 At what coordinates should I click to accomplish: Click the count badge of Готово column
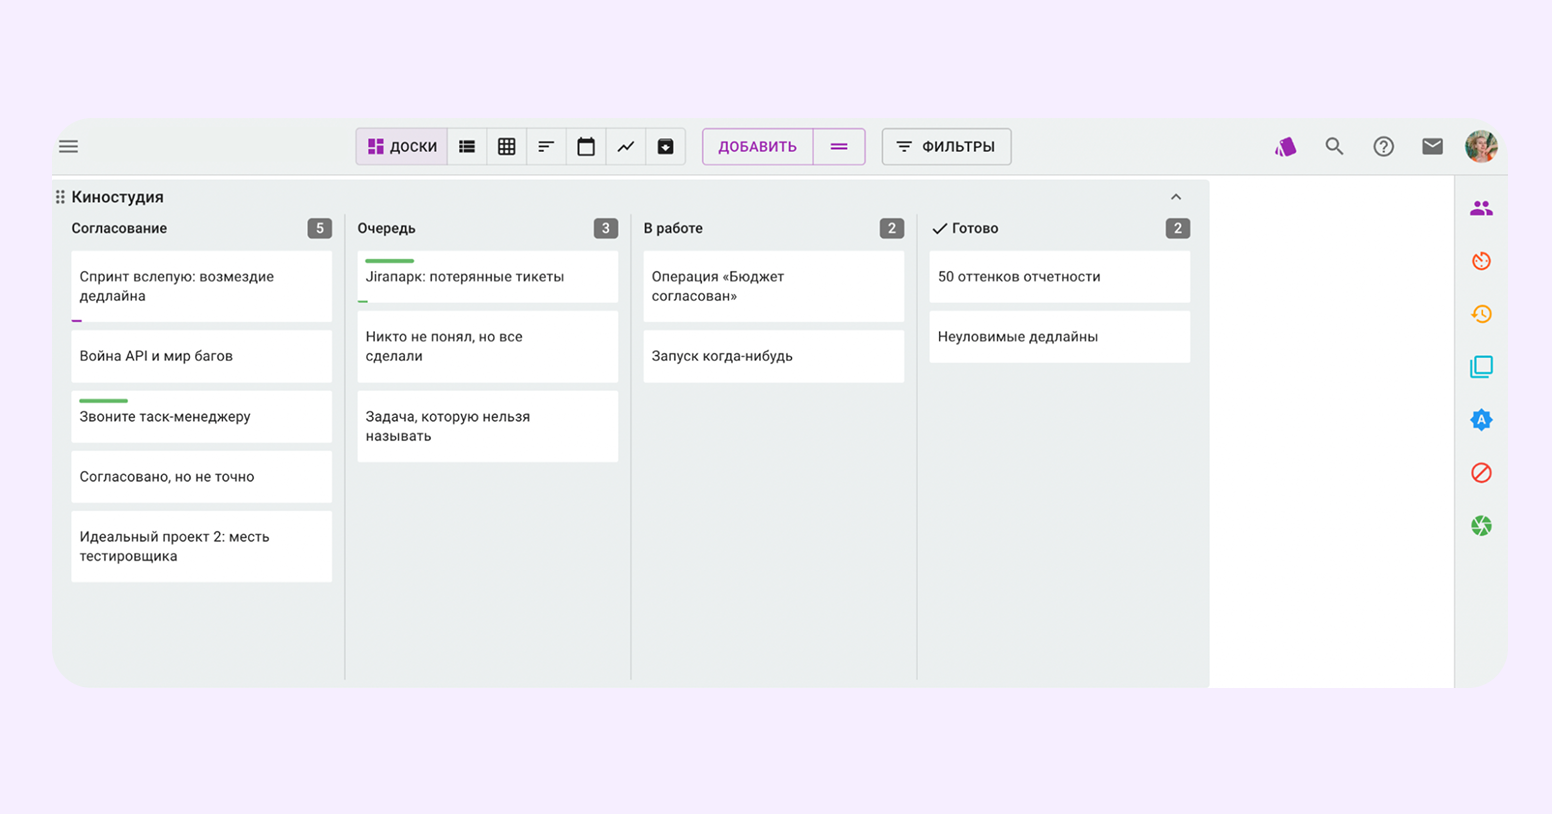[x=1178, y=228]
